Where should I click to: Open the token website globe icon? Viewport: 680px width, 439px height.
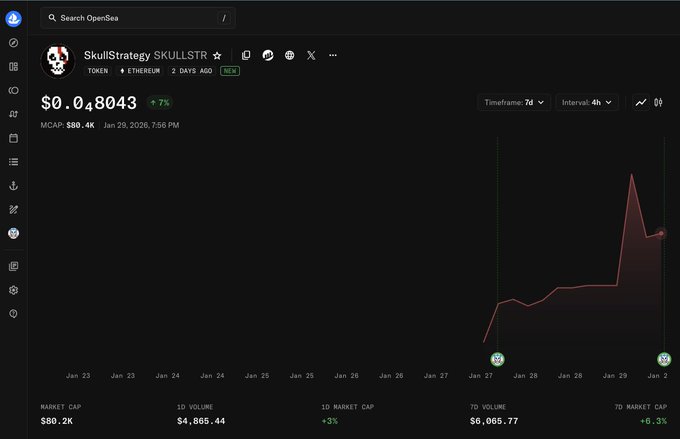point(289,55)
